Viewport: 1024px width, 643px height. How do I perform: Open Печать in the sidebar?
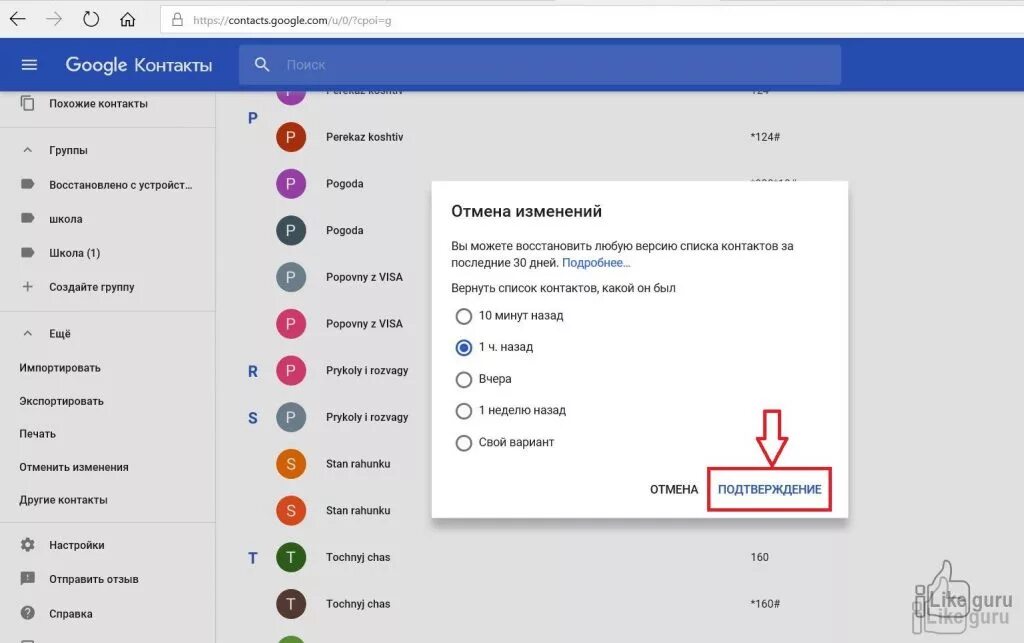(37, 433)
